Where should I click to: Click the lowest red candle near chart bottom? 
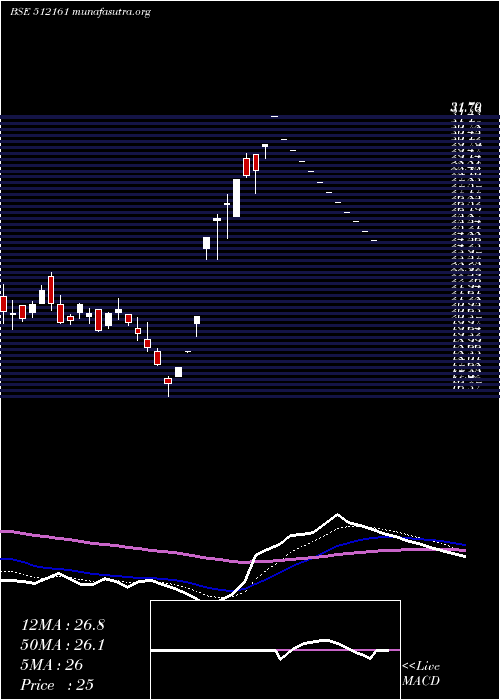168,381
